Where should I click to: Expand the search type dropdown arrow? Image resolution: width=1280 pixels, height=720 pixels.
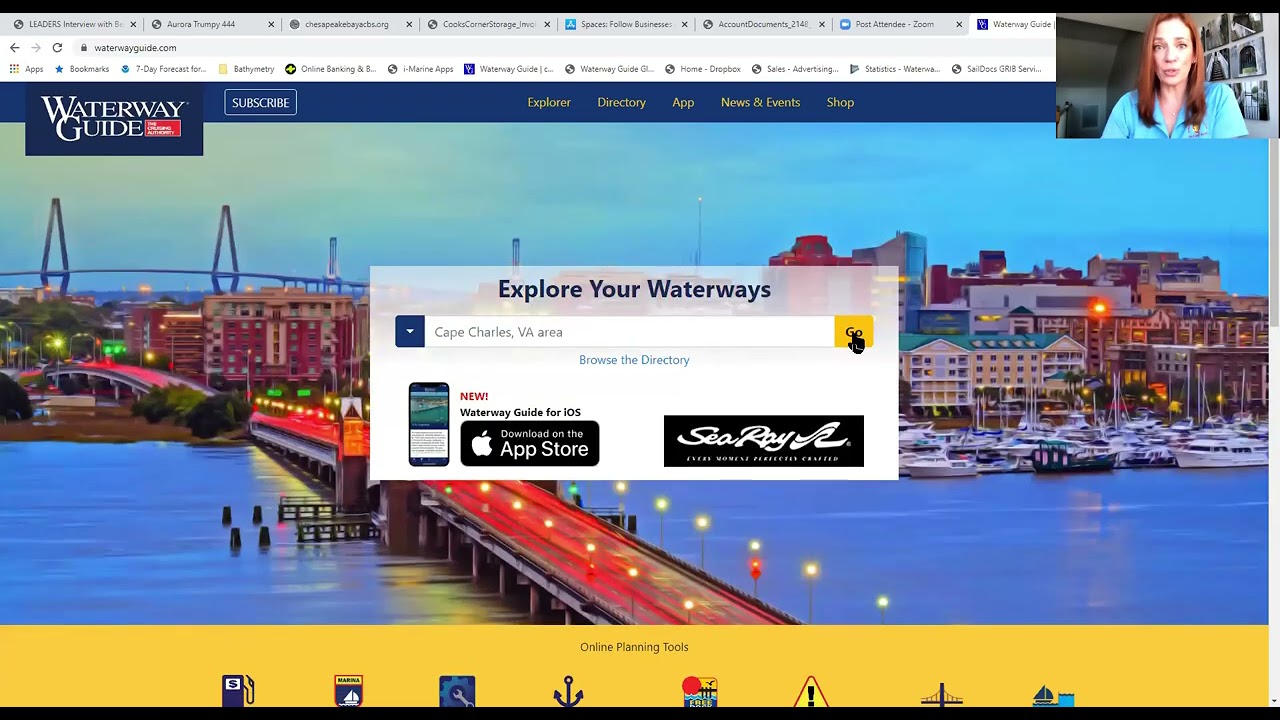(410, 332)
